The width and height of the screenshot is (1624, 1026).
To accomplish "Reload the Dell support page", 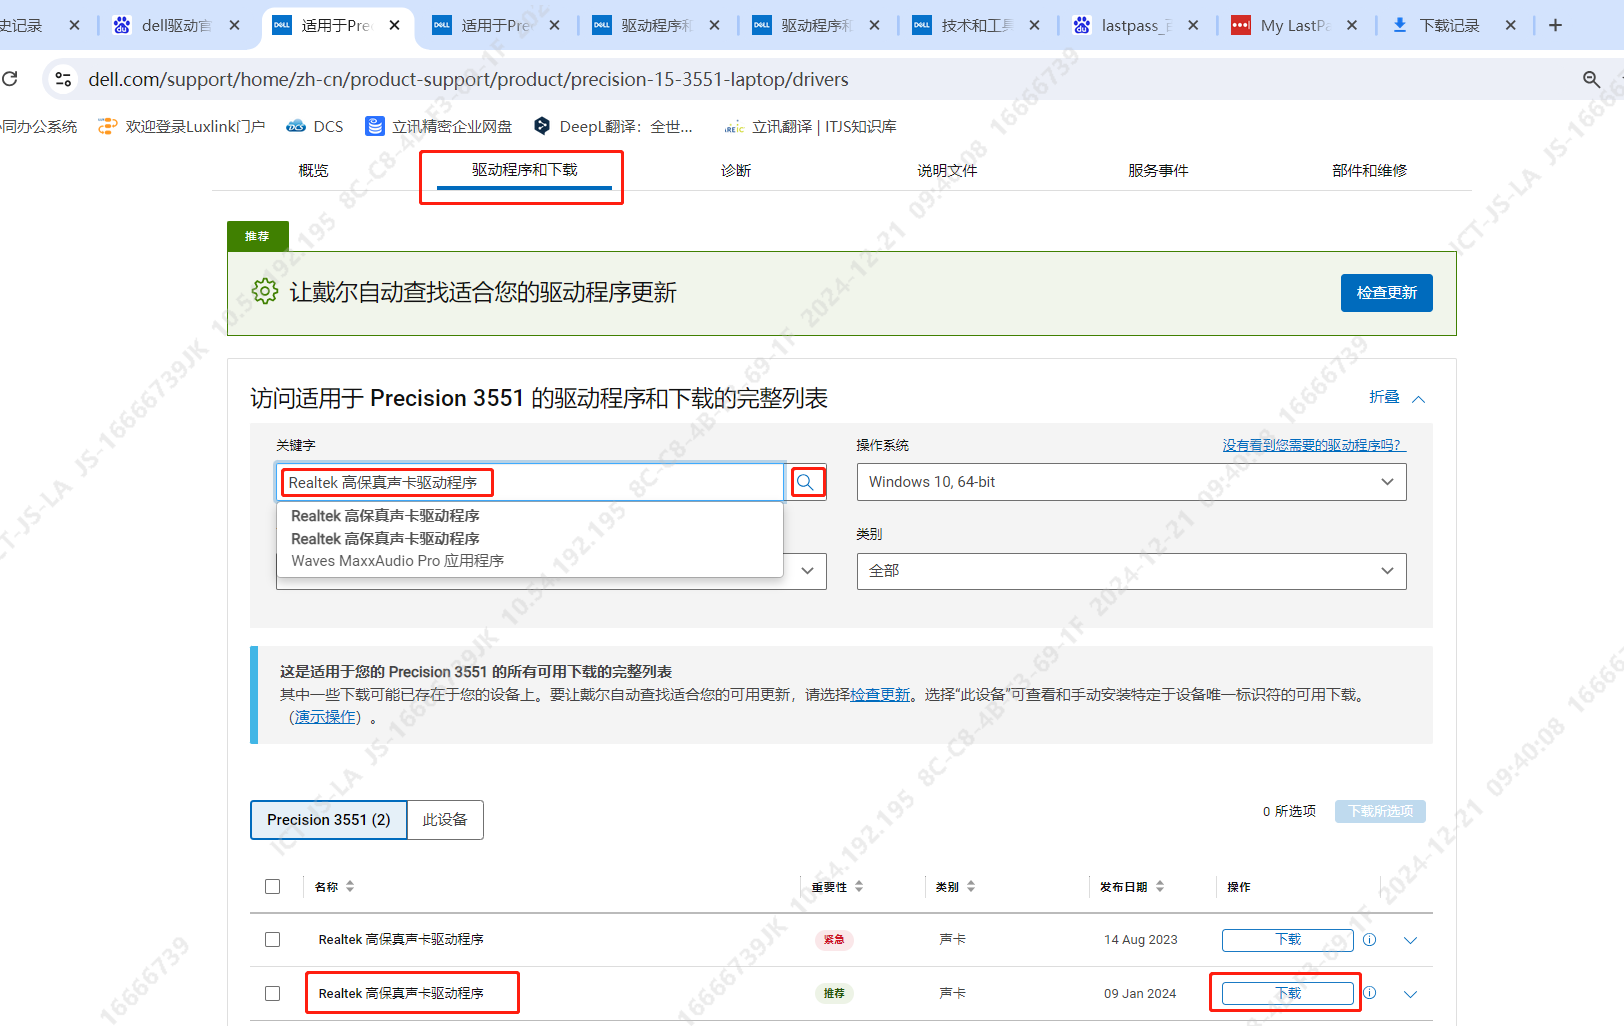I will tap(10, 78).
